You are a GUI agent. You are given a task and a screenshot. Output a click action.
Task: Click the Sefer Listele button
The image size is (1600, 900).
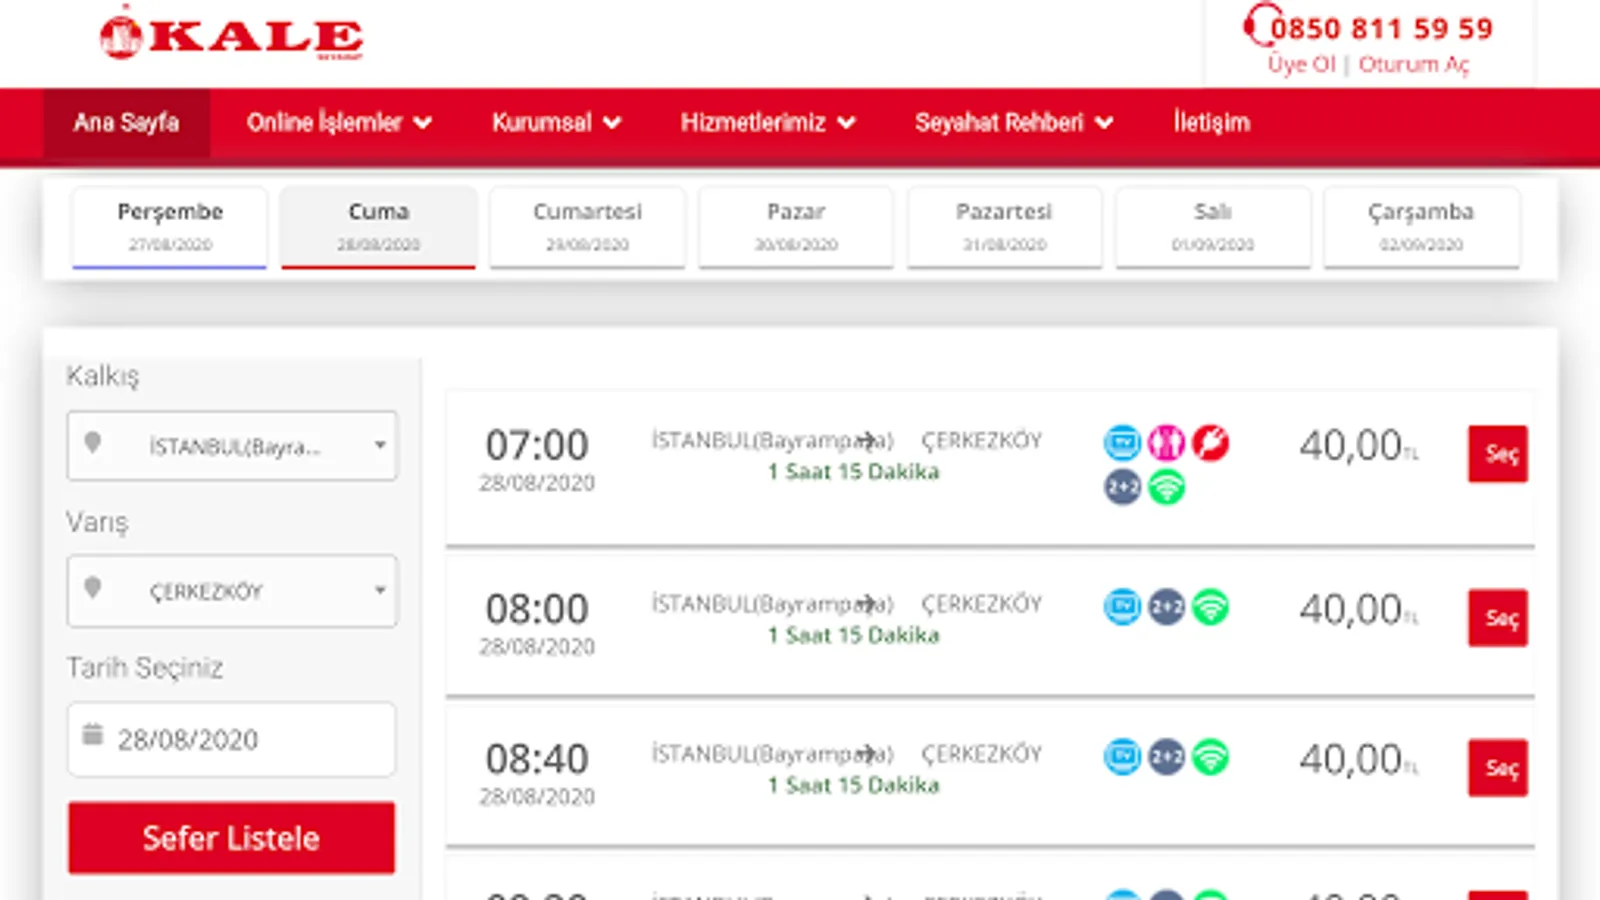click(231, 838)
